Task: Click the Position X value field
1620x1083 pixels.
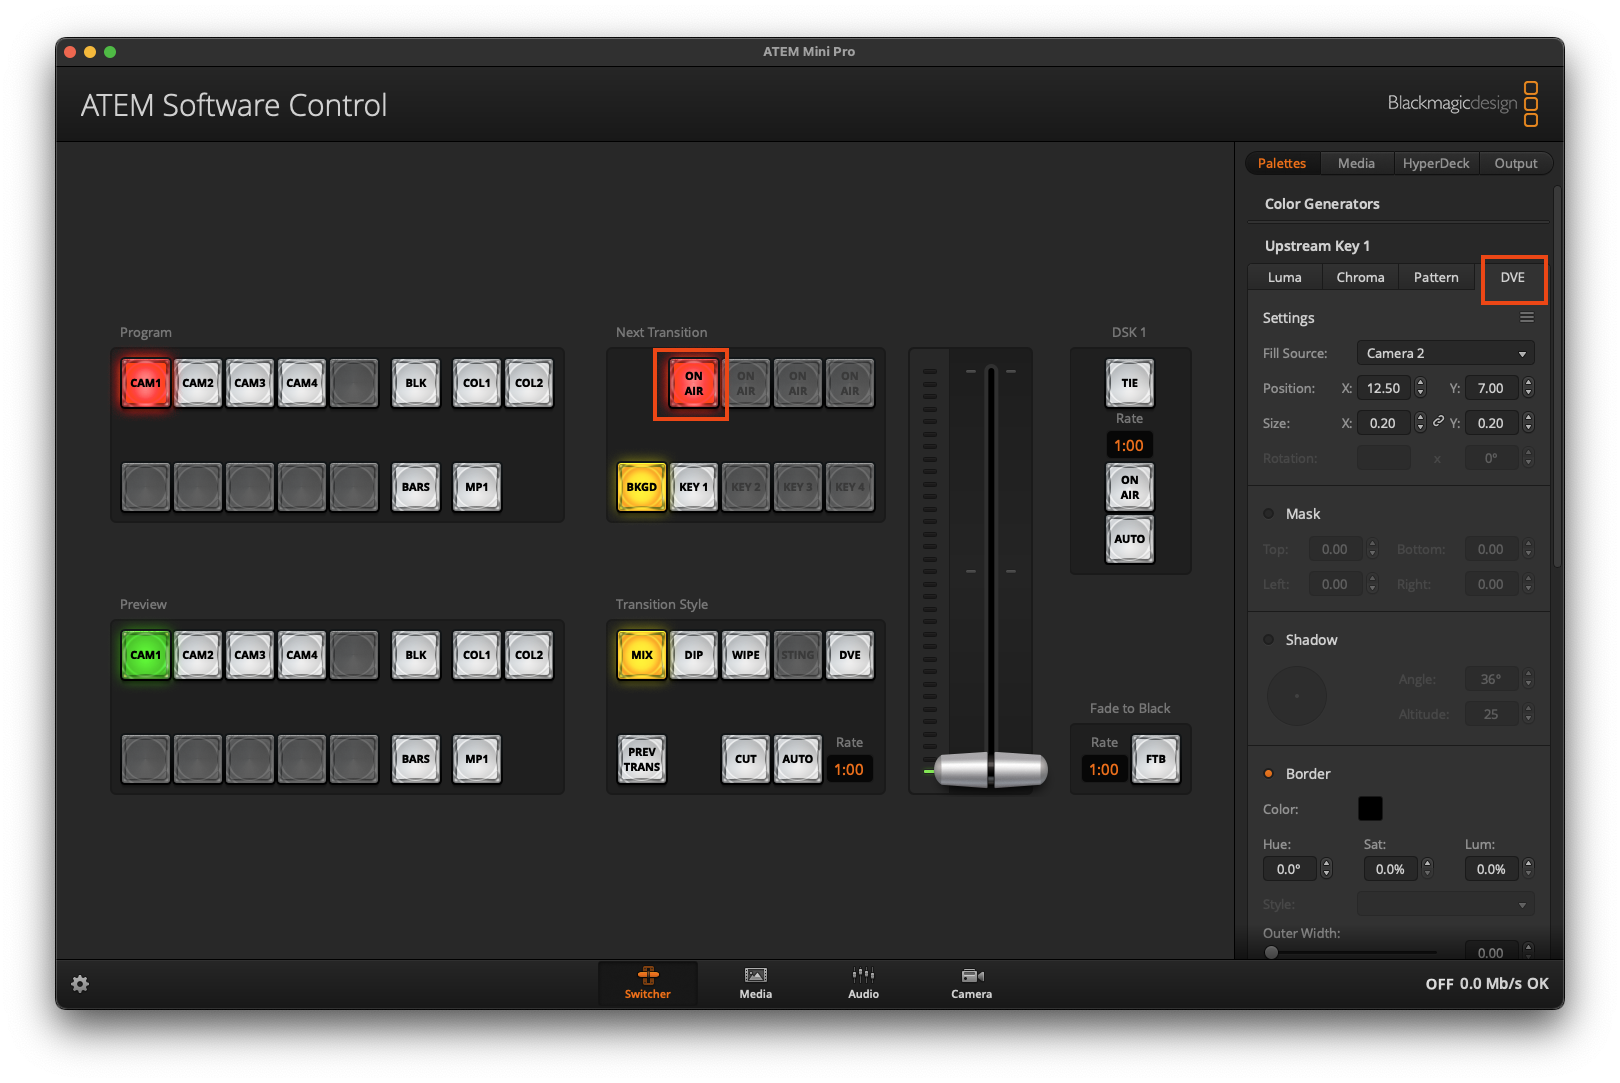Action: [1384, 388]
